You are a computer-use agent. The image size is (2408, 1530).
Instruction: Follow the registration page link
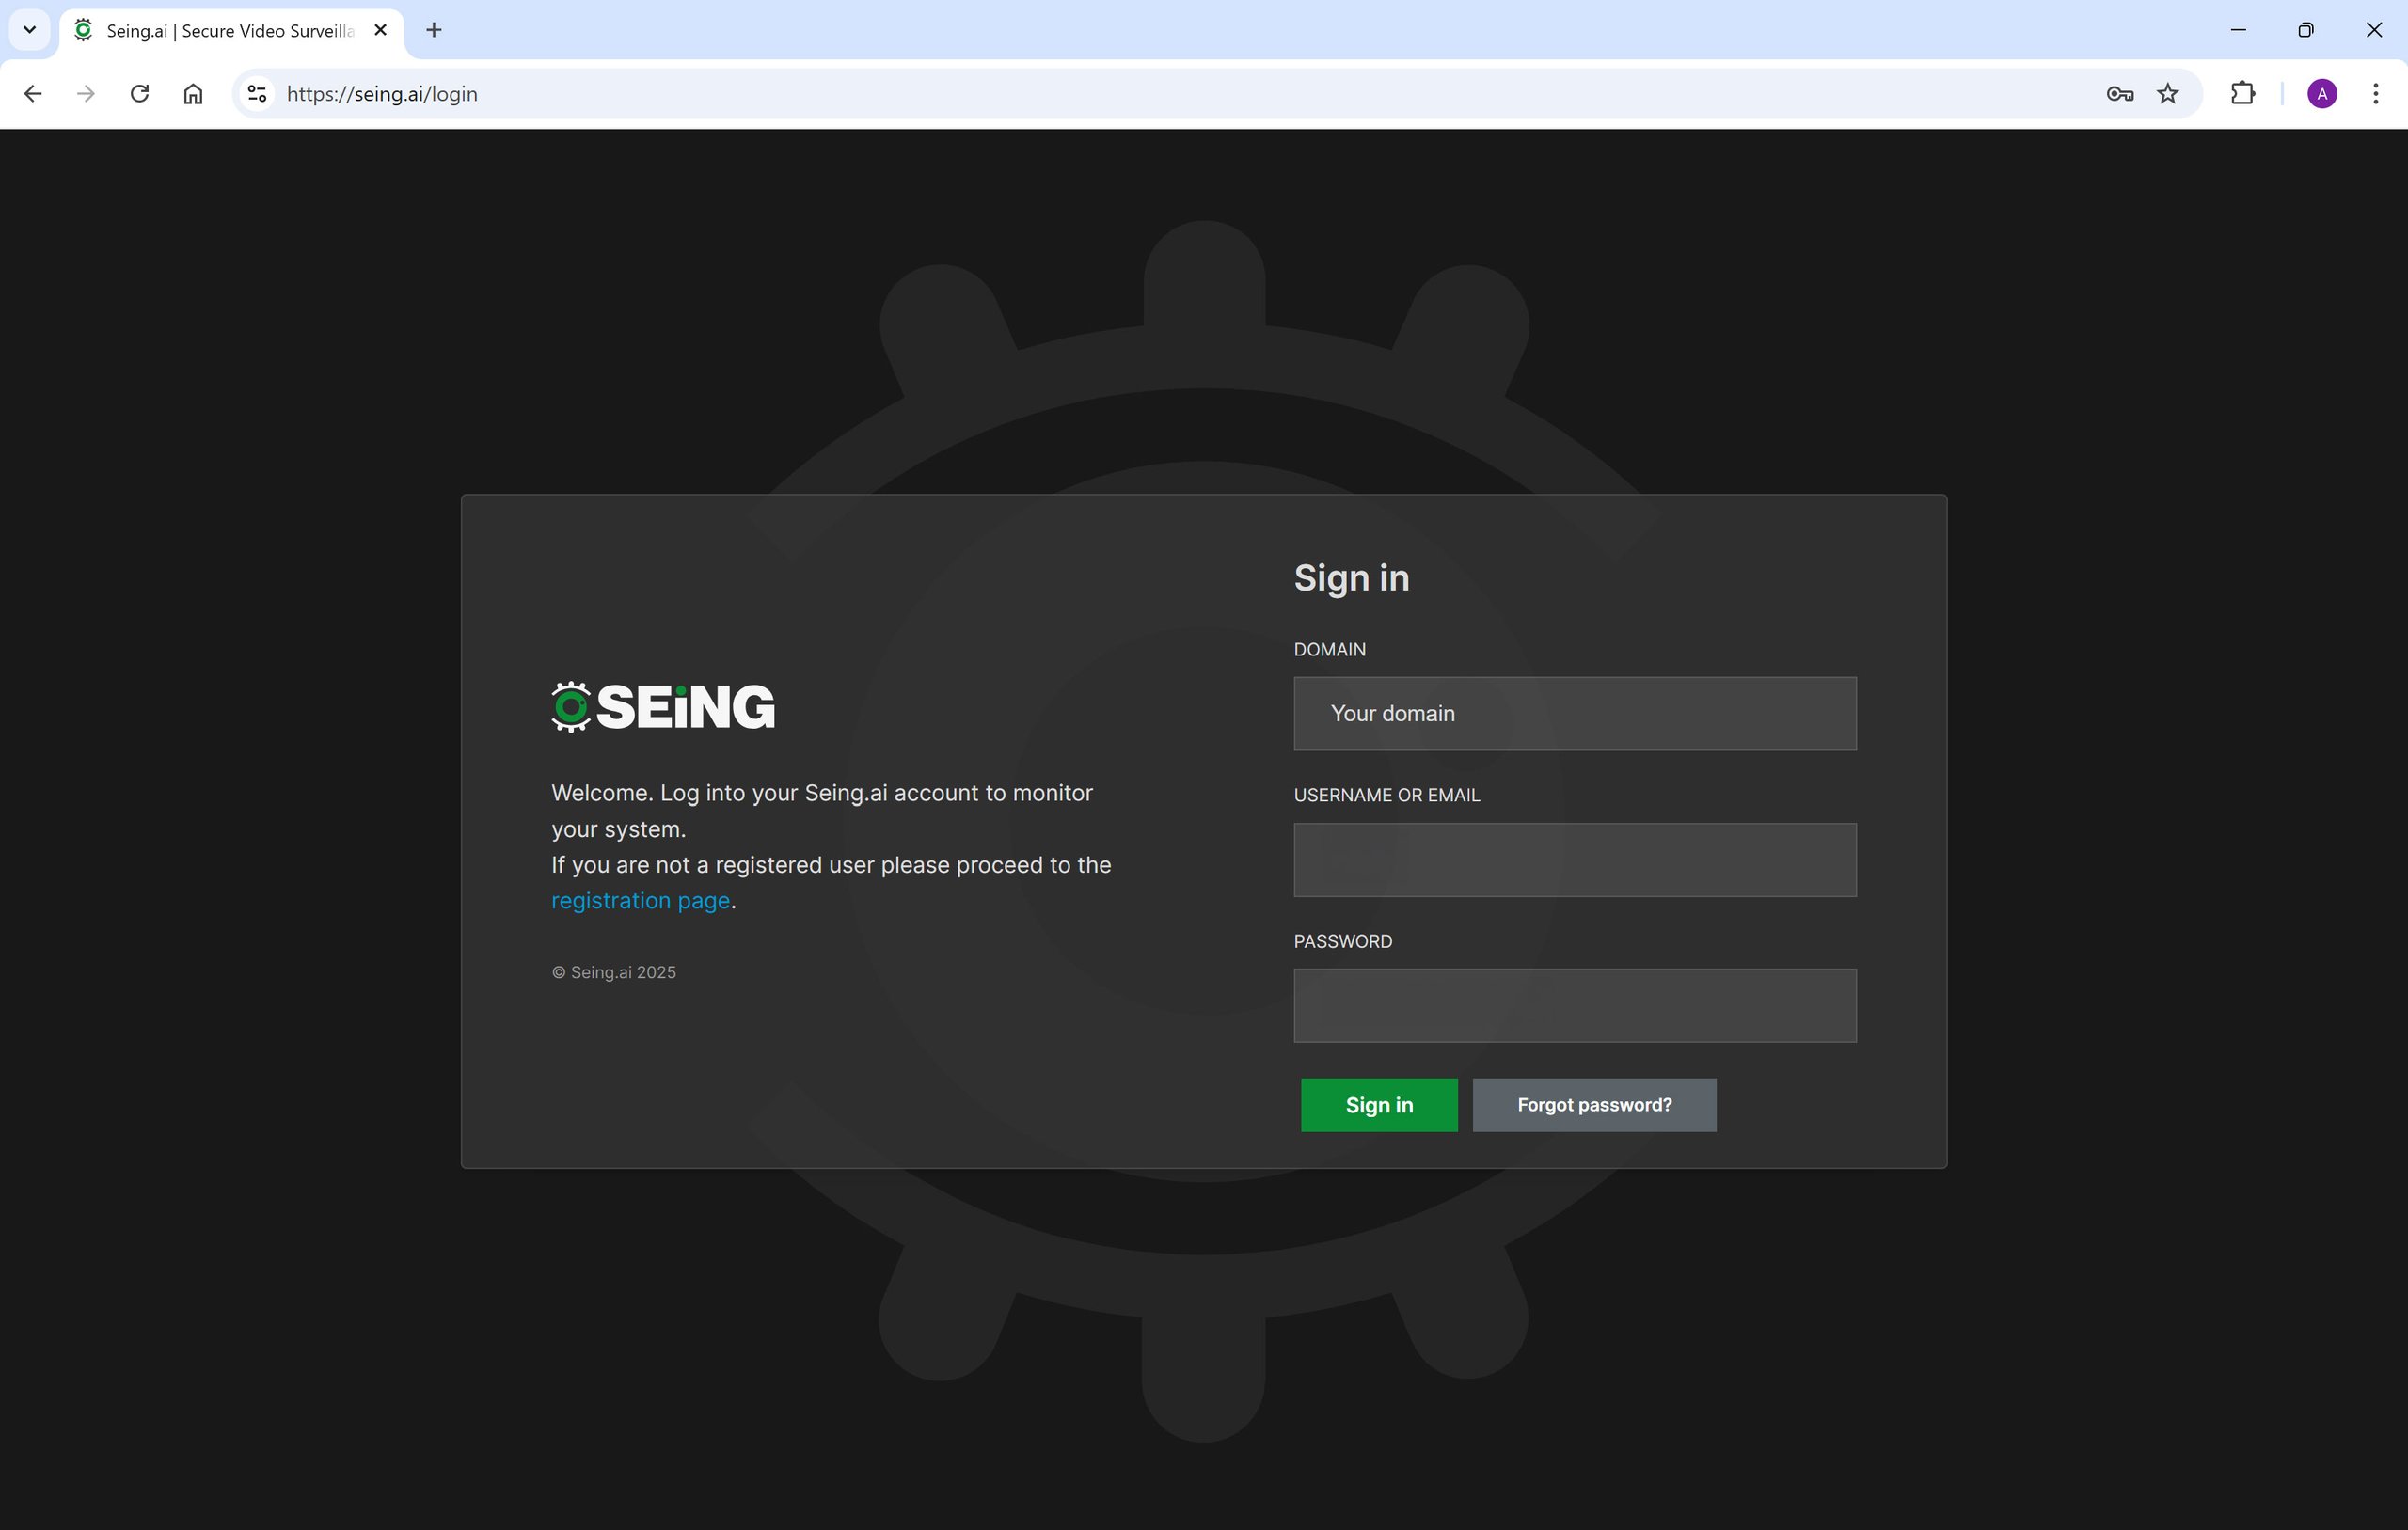[x=640, y=901]
